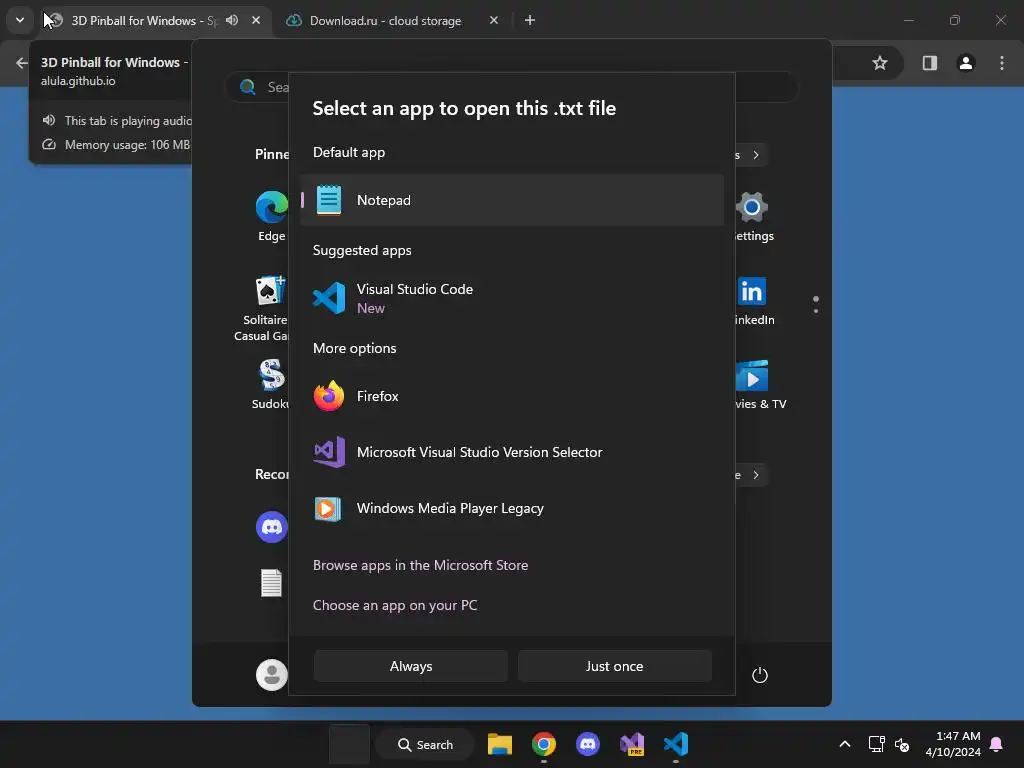Launch Movies & TV pinned app
Viewport: 1024px width, 768px height.
[x=758, y=384]
